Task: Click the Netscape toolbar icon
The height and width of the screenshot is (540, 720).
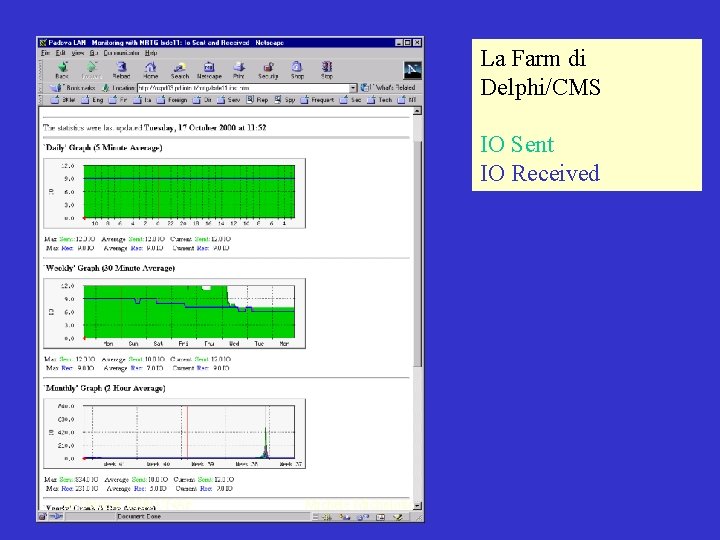Action: [209, 70]
